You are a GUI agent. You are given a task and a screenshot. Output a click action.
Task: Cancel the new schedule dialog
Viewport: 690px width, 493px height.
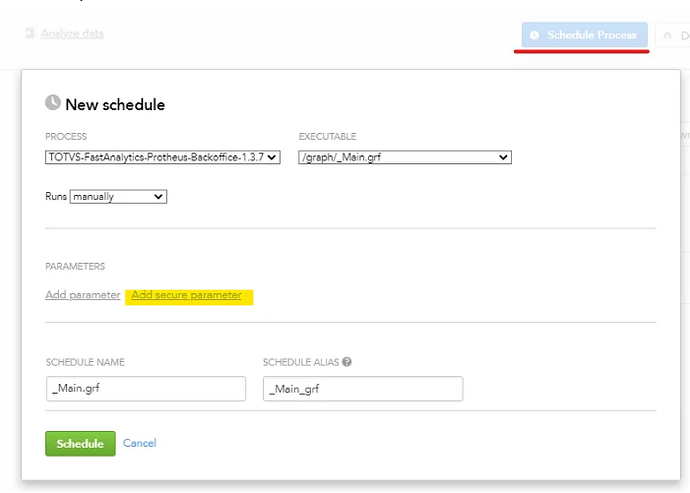(x=139, y=443)
